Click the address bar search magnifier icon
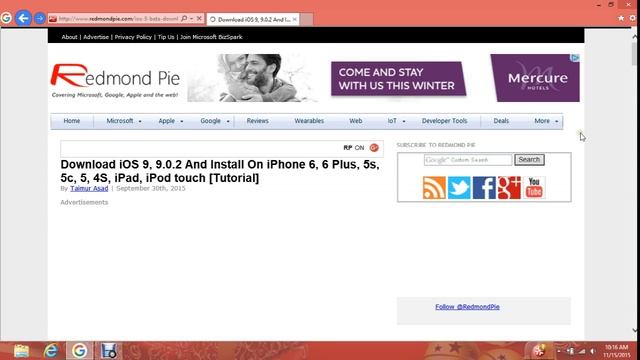This screenshot has height=360, width=640. pos(184,19)
